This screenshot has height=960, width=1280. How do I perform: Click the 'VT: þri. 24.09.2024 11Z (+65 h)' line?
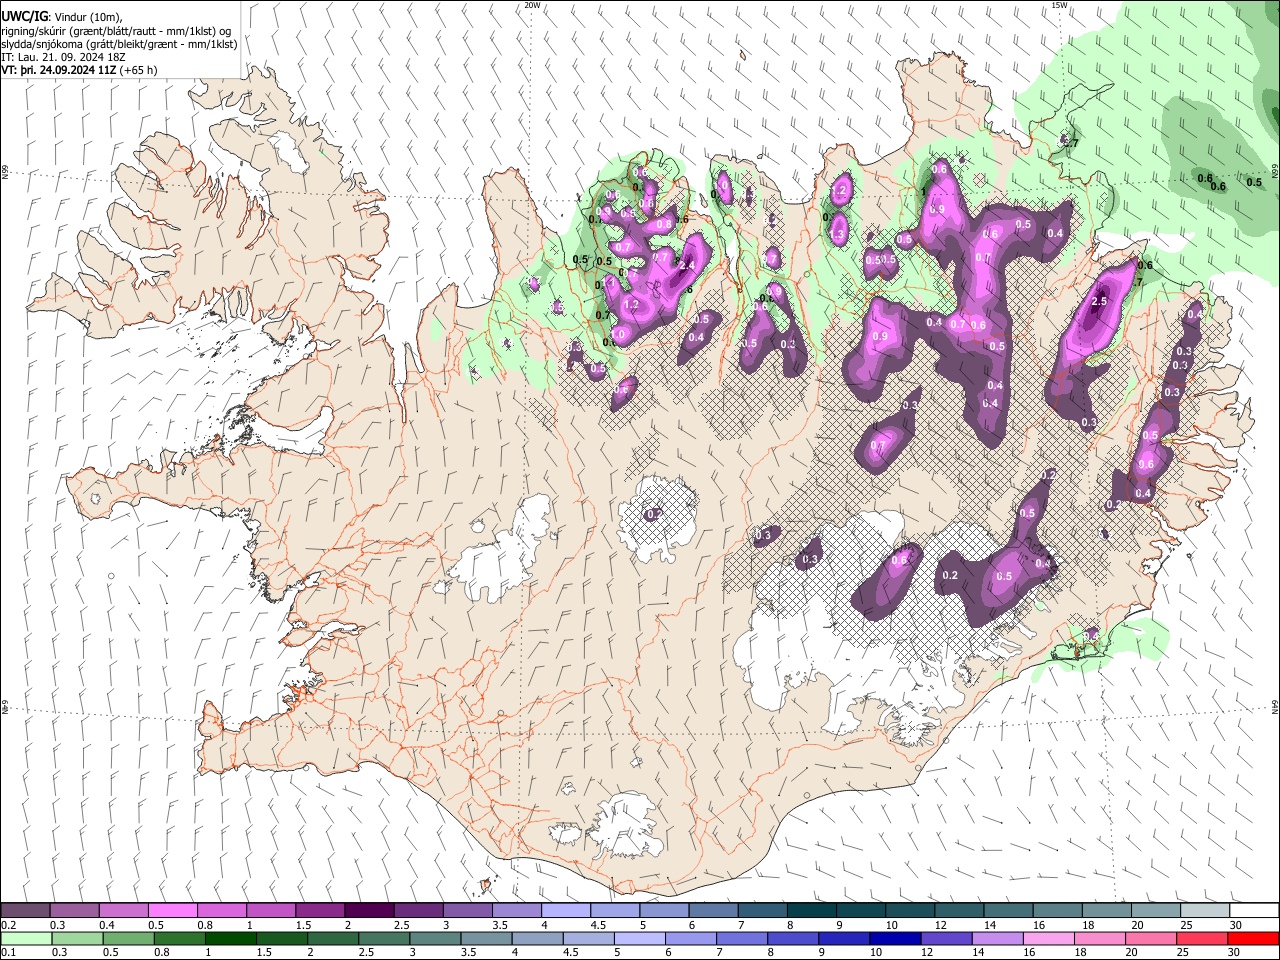pyautogui.click(x=79, y=70)
